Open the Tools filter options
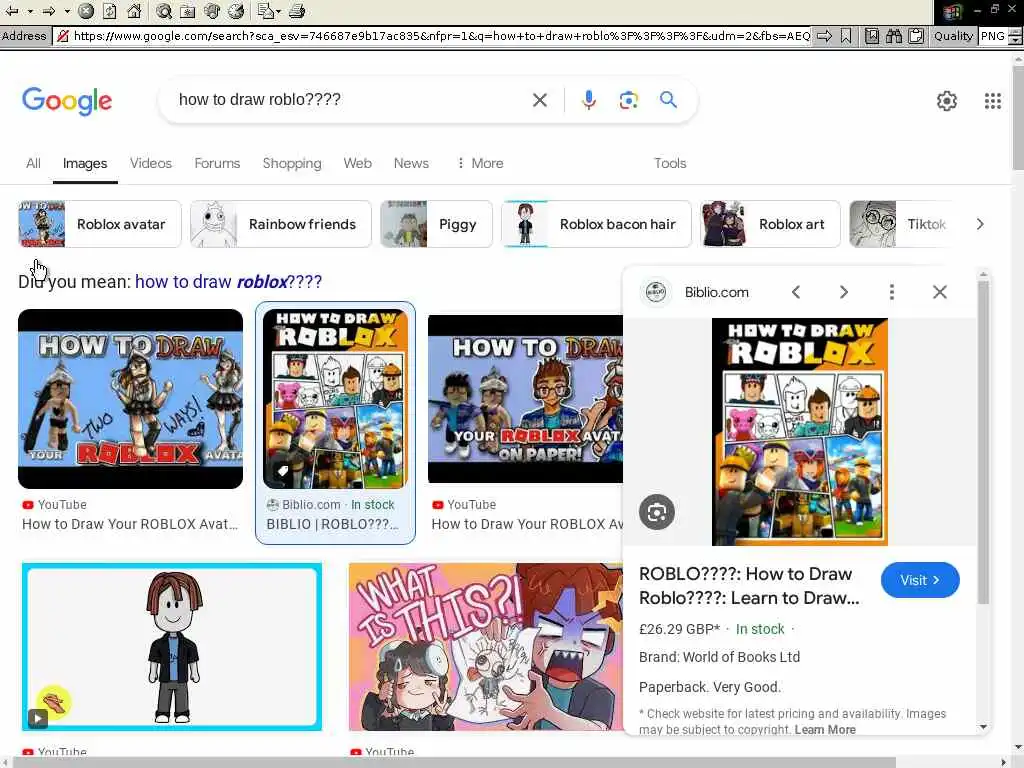 [670, 163]
